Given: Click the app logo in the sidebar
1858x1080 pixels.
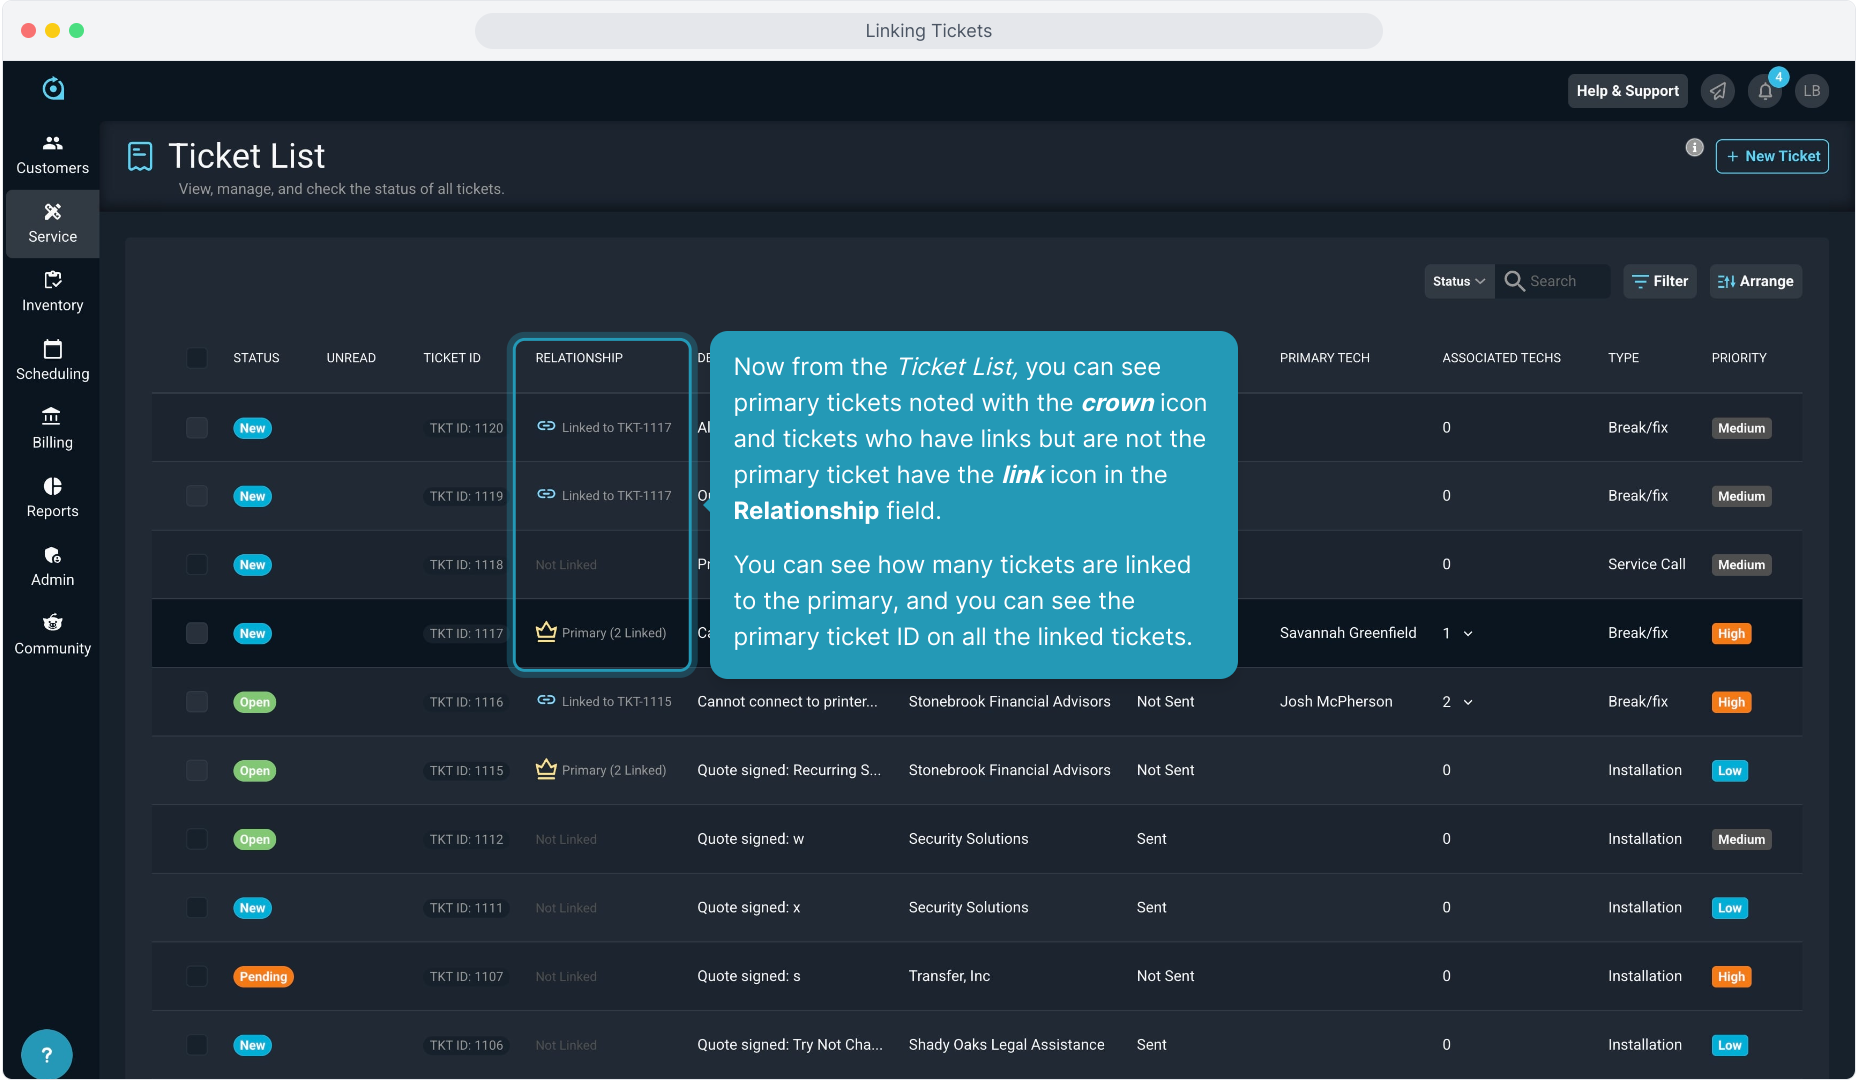Looking at the screenshot, I should tap(53, 89).
